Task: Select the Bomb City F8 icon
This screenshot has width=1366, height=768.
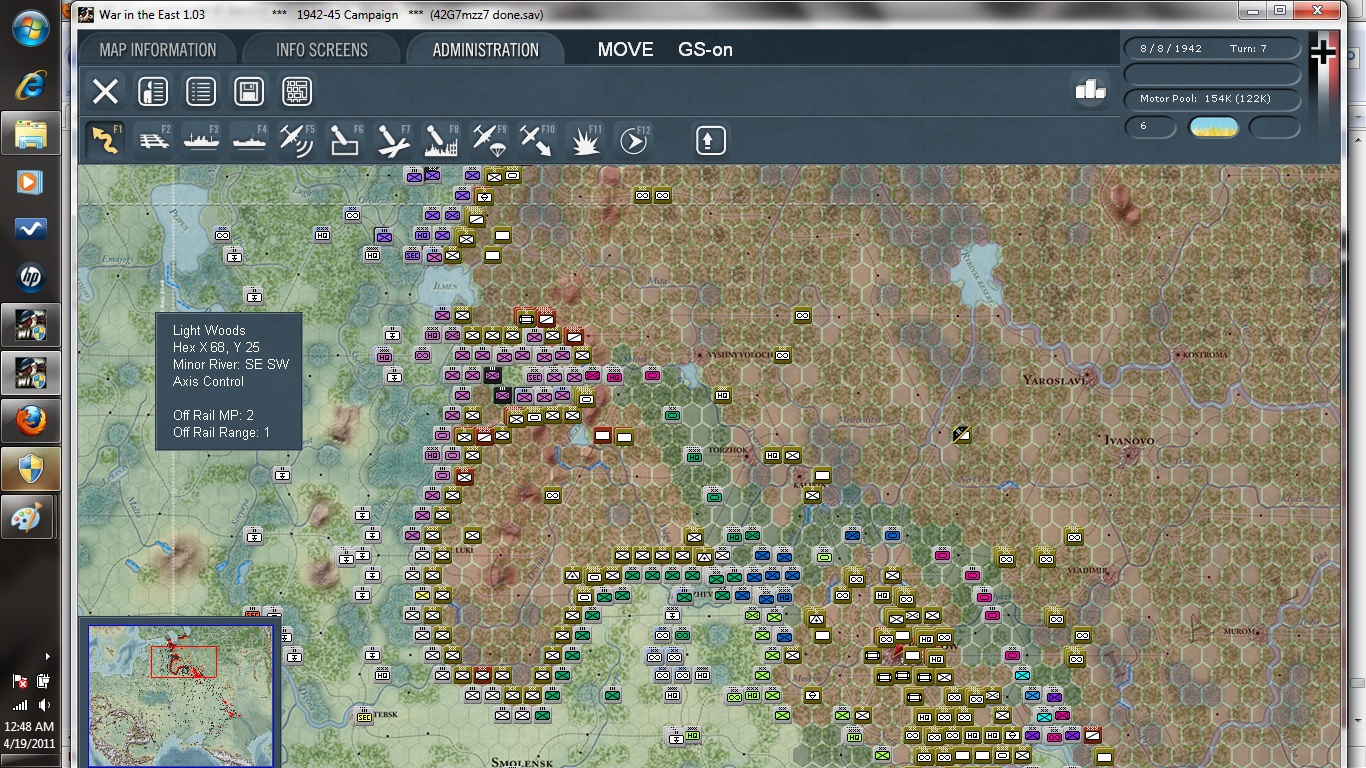Action: tap(441, 141)
